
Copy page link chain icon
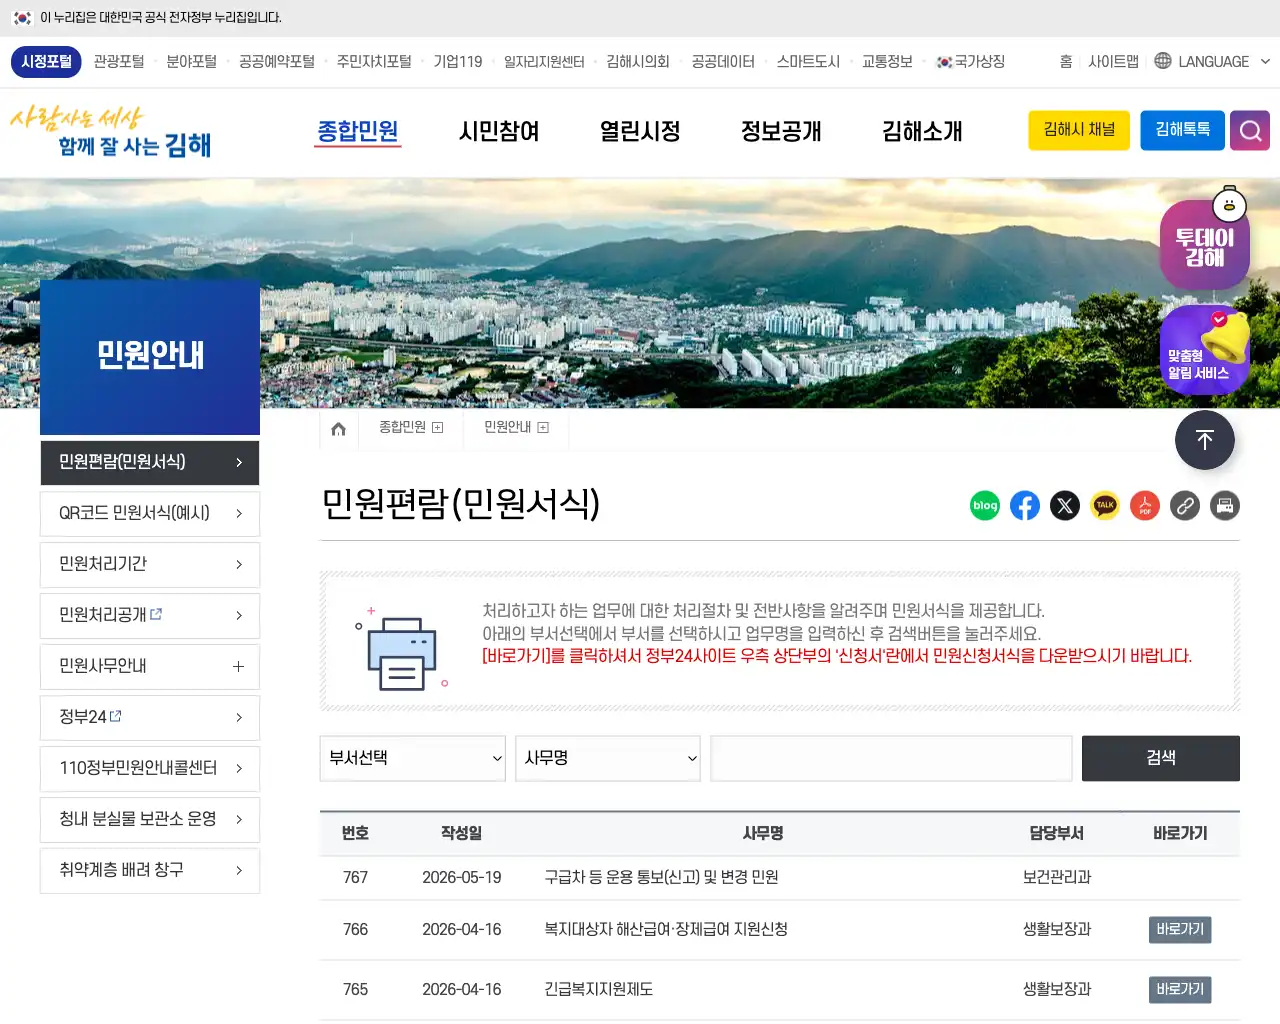(x=1185, y=506)
